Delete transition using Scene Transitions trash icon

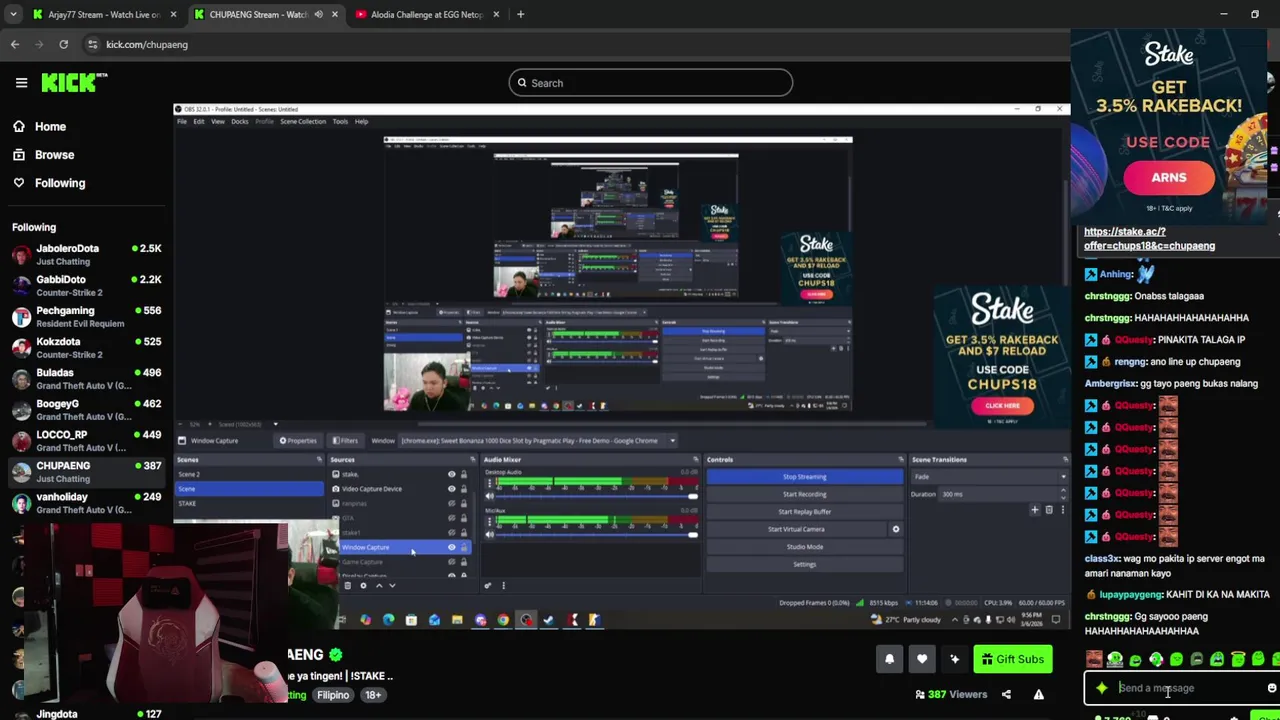pyautogui.click(x=1049, y=510)
